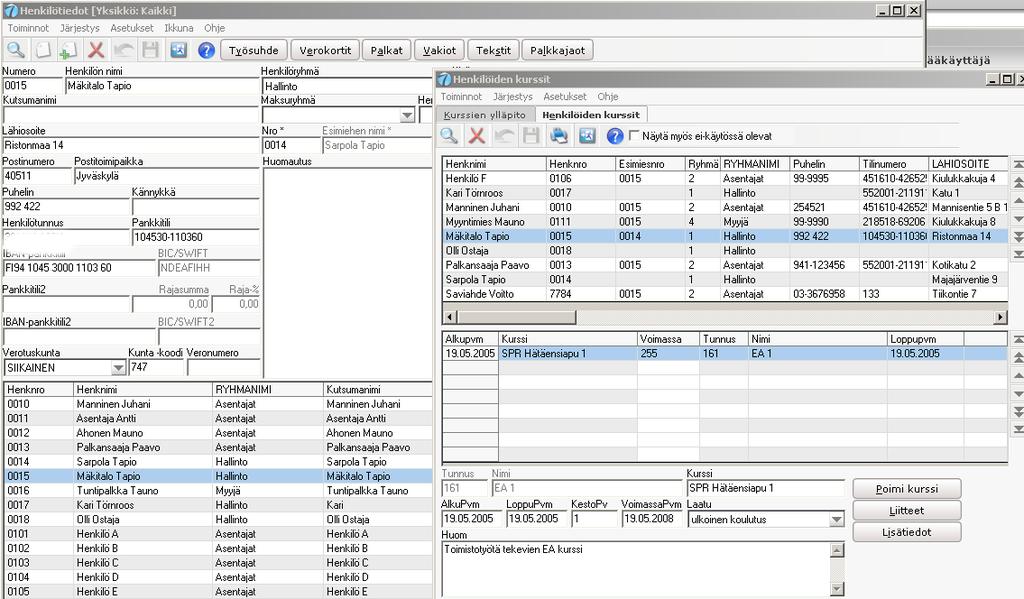Click the Henknro column header in left list
This screenshot has width=1024, height=599.
39,389
